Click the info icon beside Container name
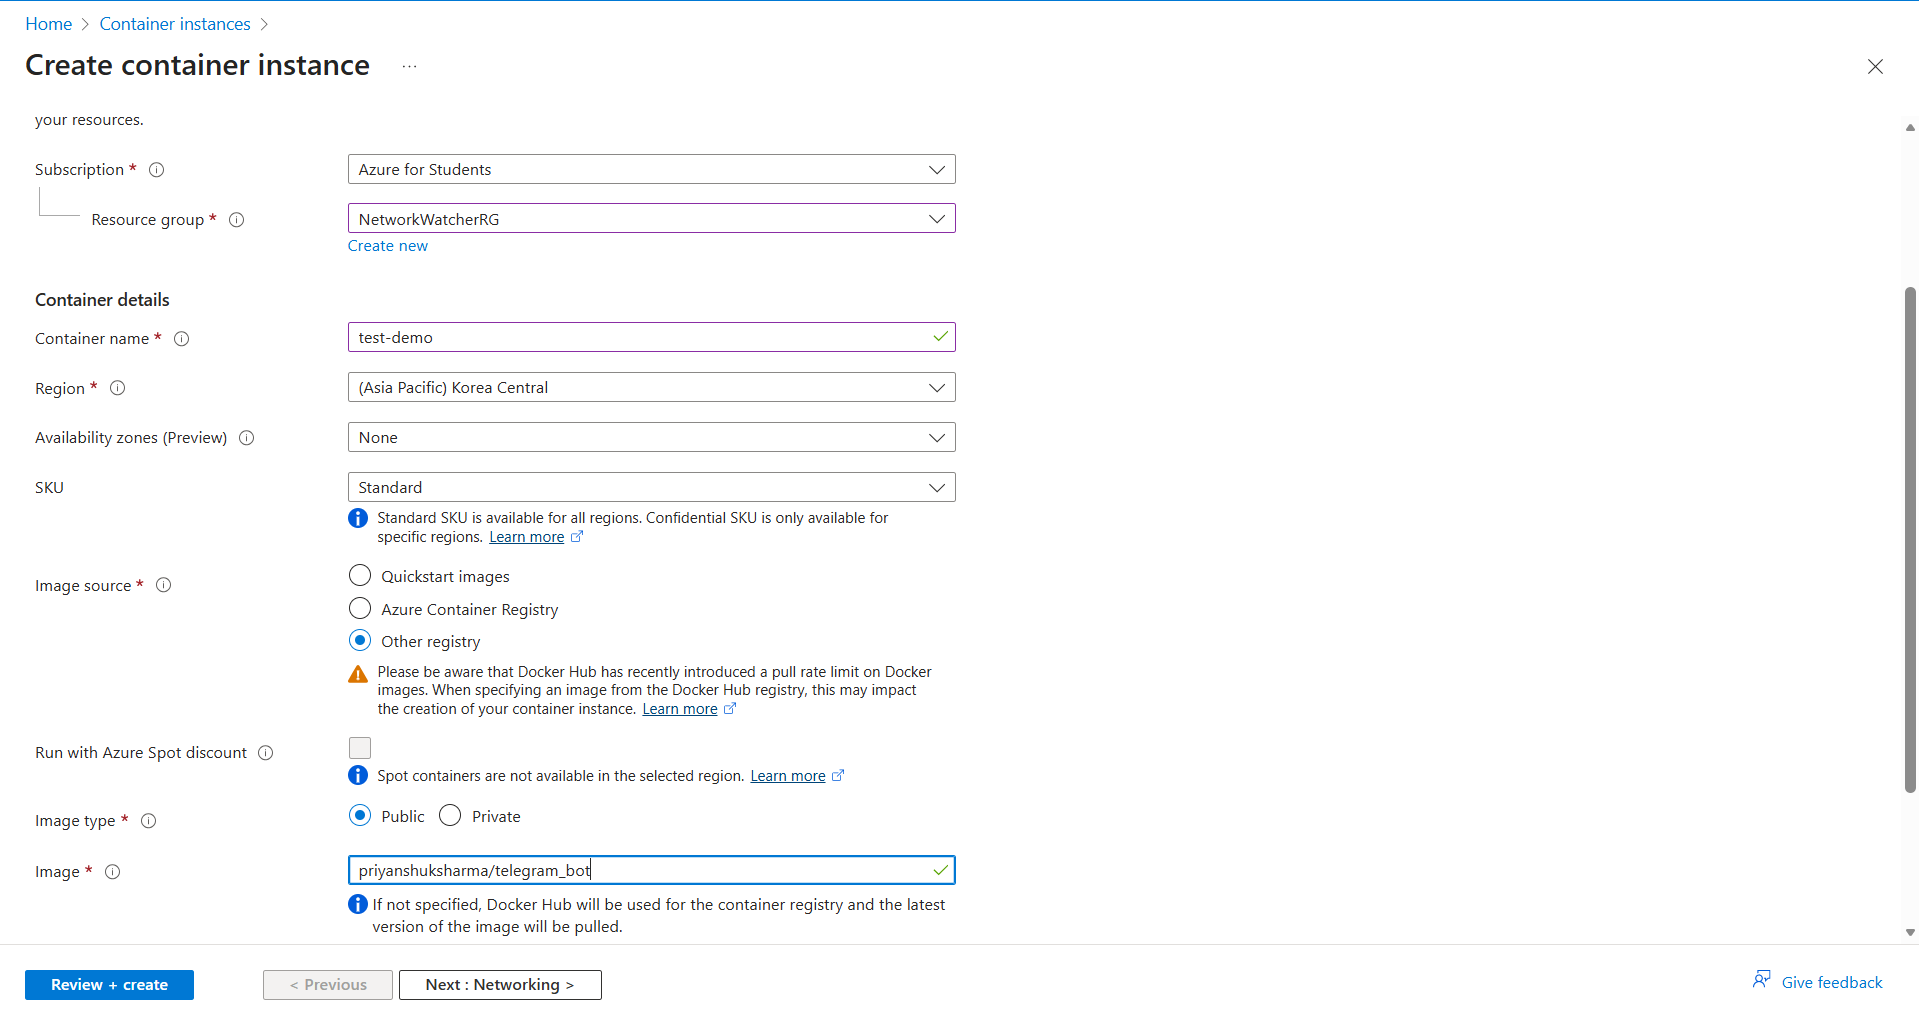1919x1030 pixels. pos(182,339)
